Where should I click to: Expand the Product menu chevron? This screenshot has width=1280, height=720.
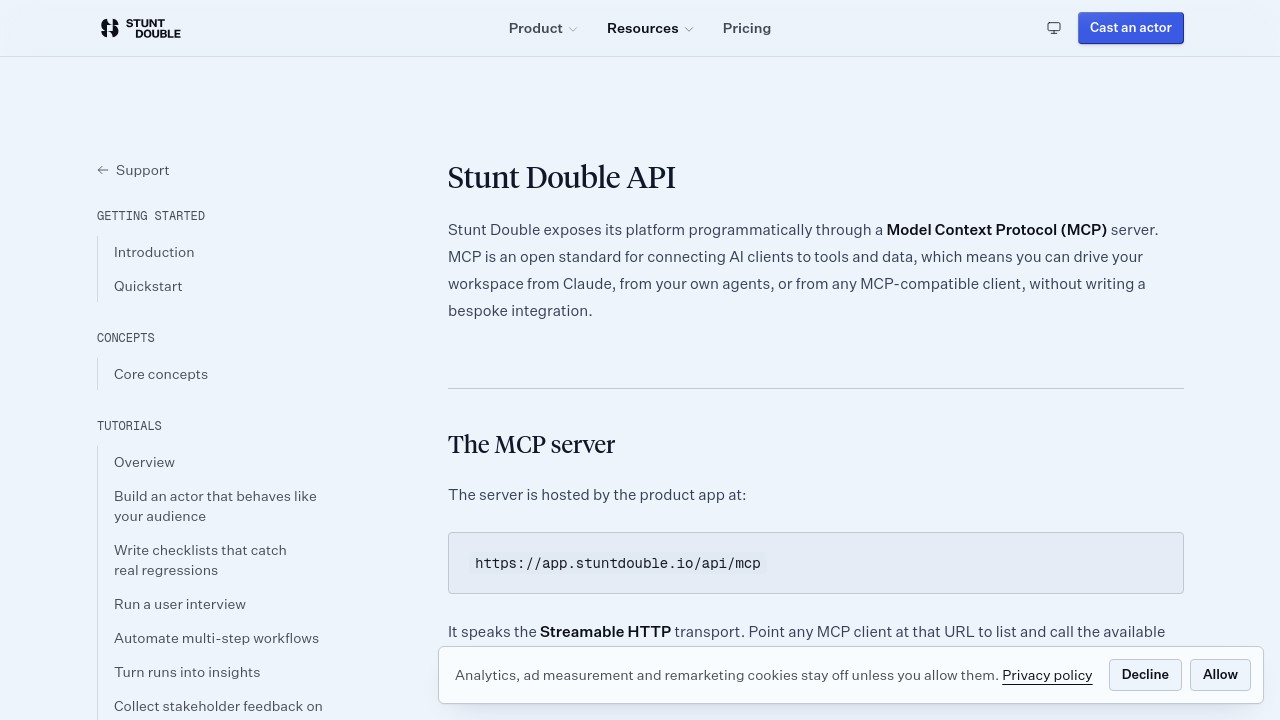click(x=573, y=29)
